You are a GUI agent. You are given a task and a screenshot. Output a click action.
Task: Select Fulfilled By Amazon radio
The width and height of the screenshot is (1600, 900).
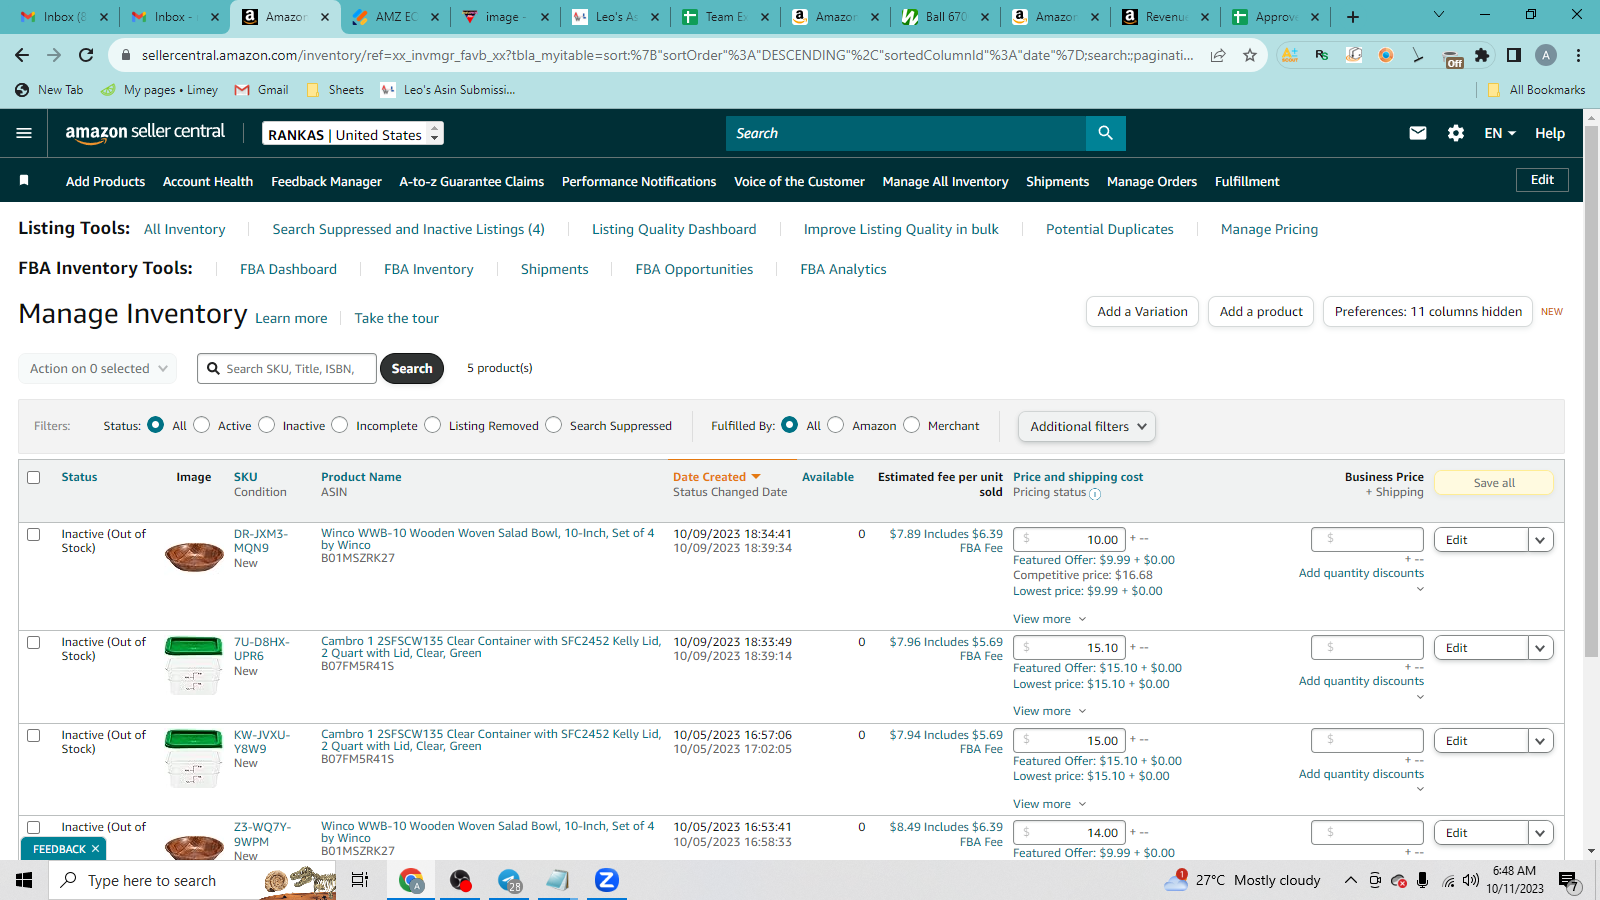point(836,425)
